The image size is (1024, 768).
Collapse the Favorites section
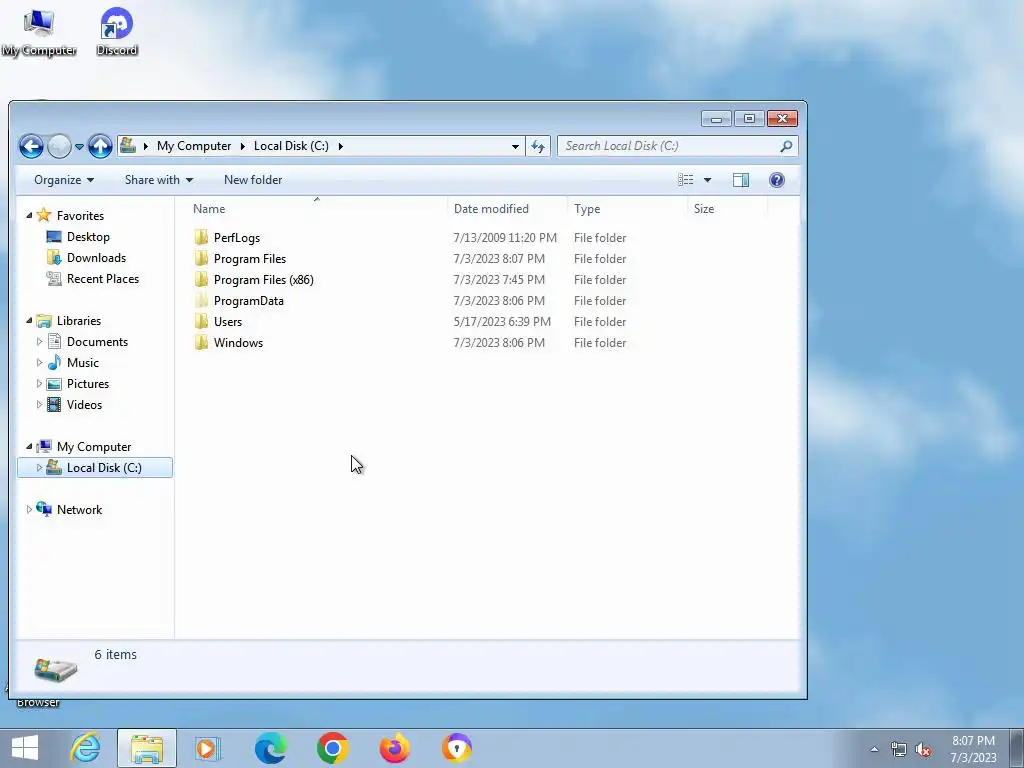point(29,216)
